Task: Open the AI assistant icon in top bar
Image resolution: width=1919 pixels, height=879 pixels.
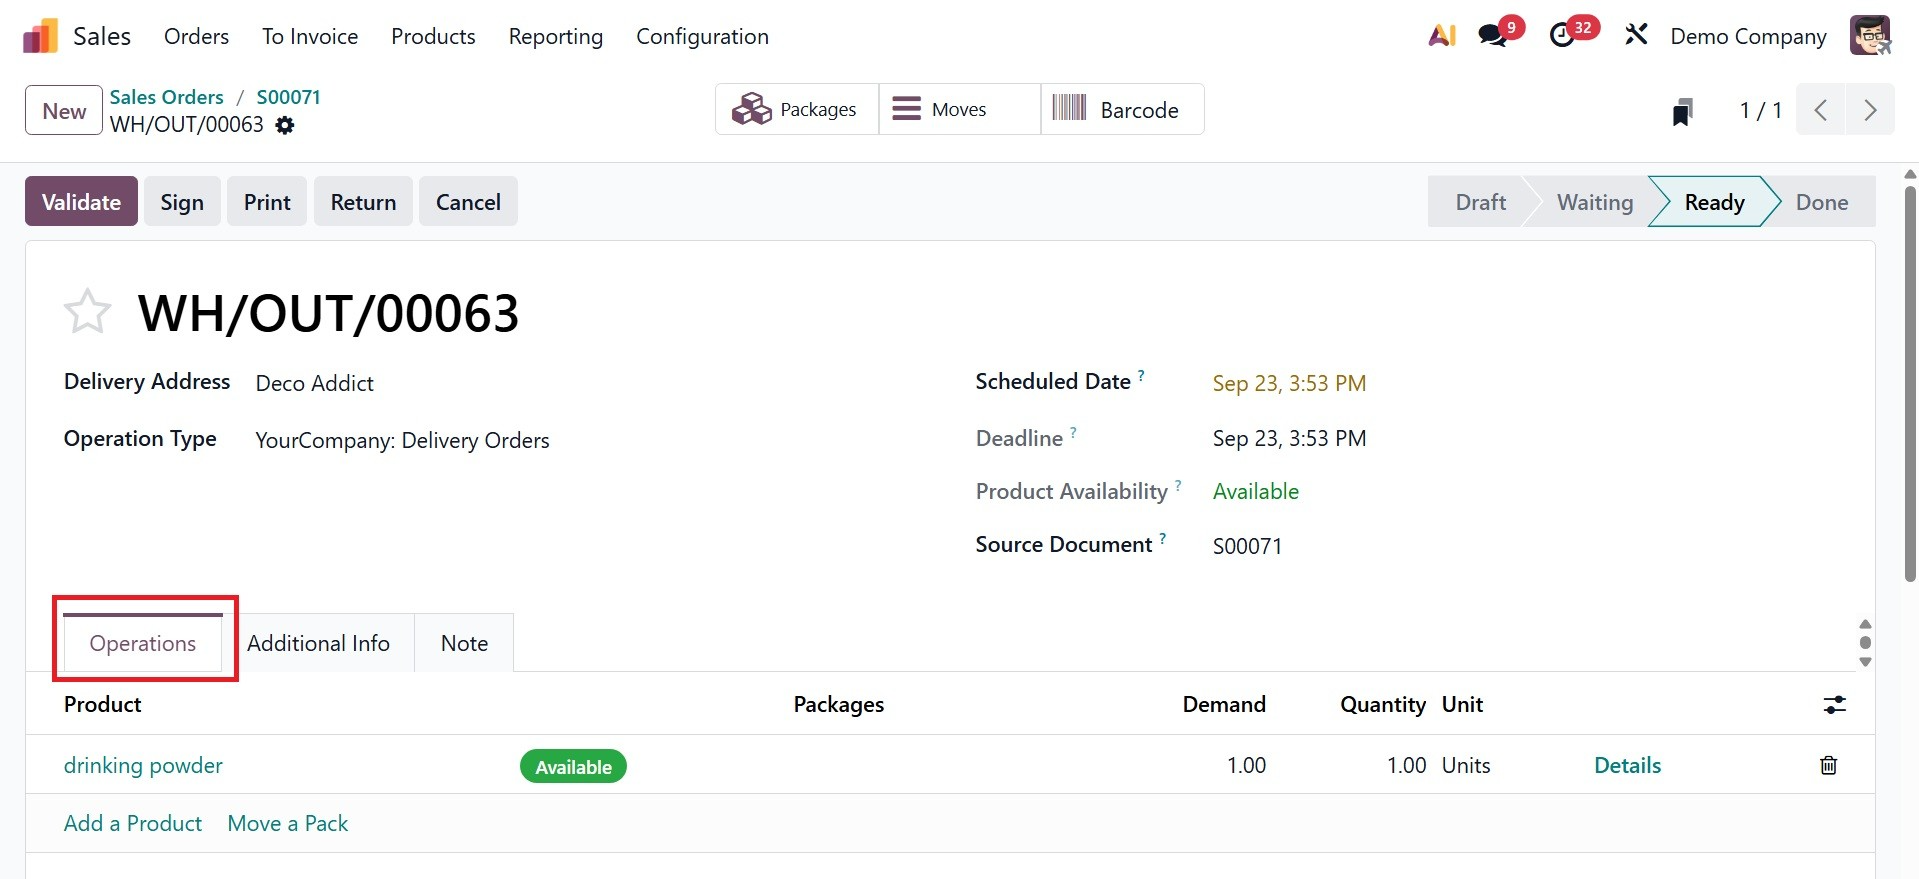Action: click(1441, 36)
